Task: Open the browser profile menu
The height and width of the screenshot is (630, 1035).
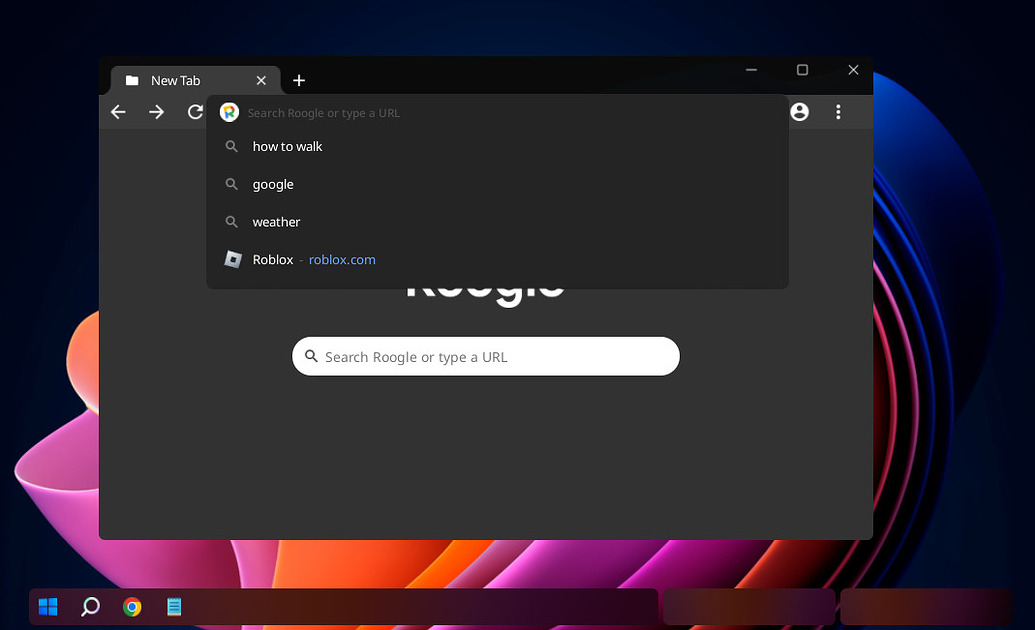Action: coord(799,112)
